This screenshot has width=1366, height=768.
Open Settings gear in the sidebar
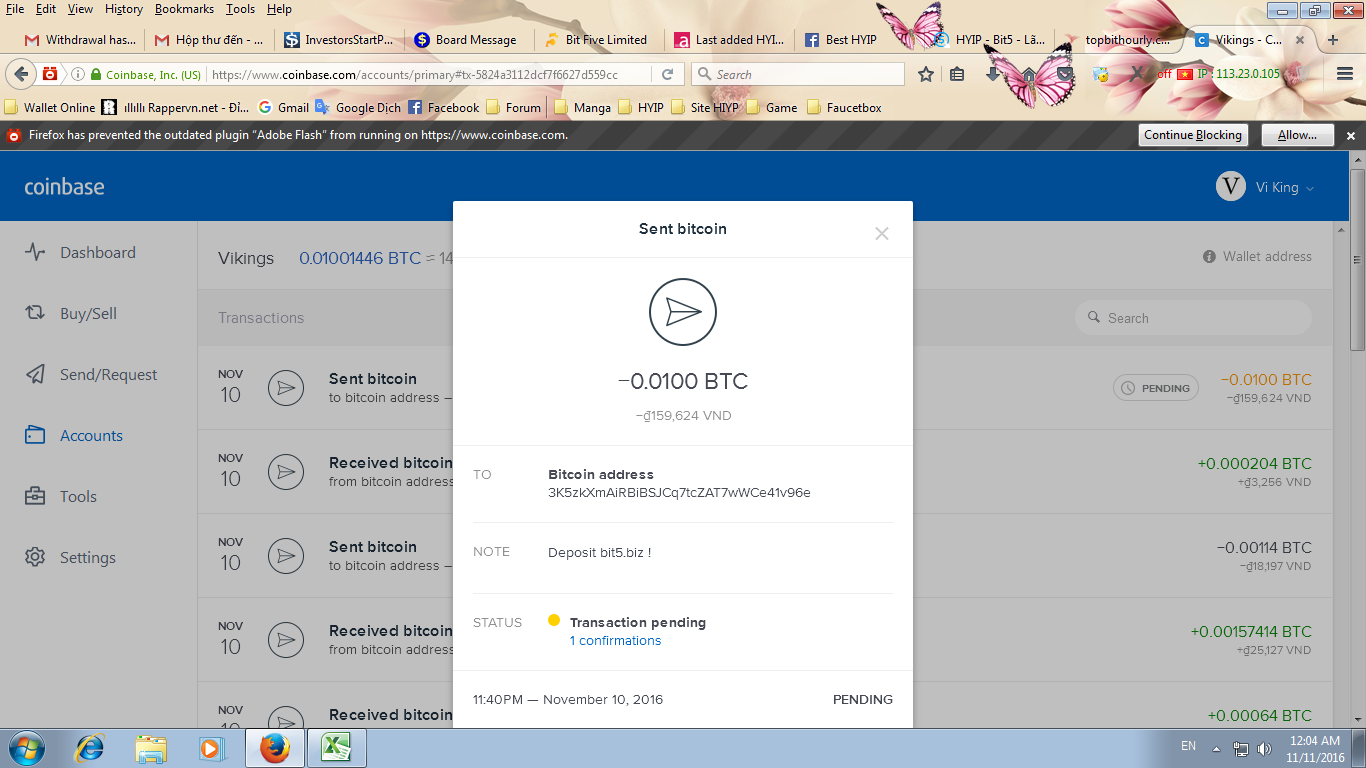tap(36, 558)
